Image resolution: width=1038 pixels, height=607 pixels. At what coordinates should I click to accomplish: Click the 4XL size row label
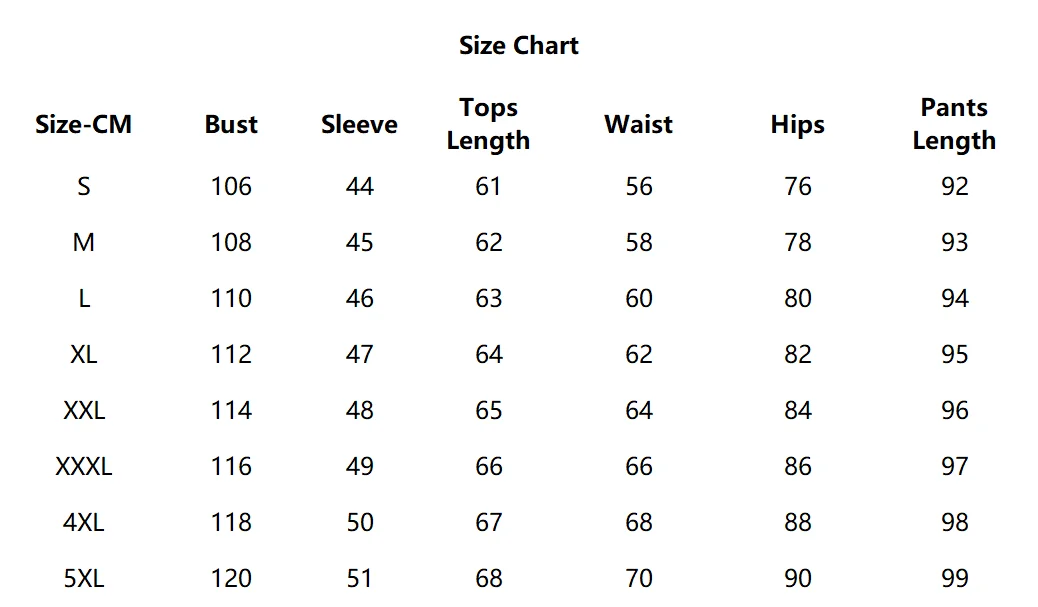pos(84,523)
